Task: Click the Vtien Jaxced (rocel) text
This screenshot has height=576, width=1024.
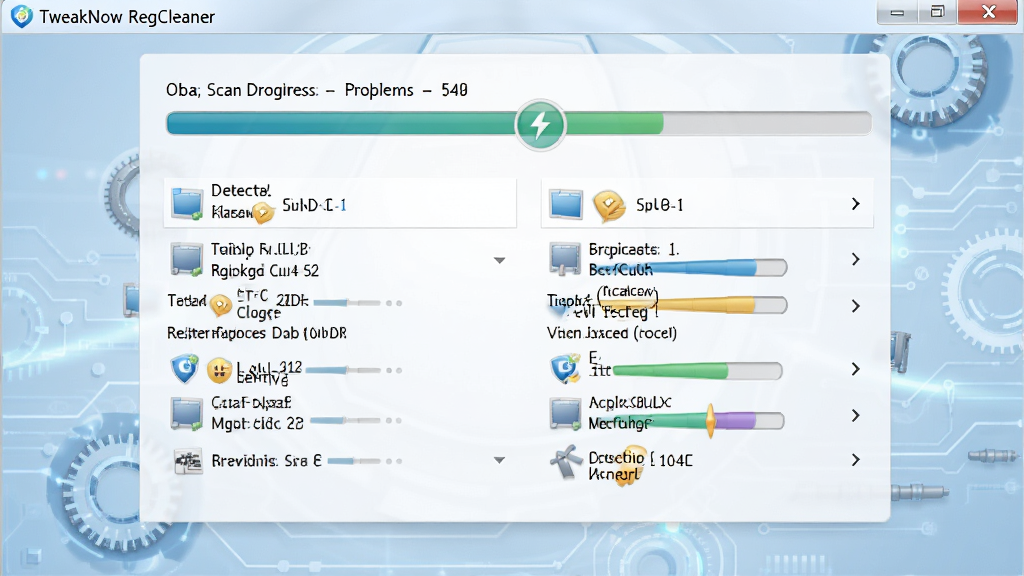Action: (x=612, y=333)
